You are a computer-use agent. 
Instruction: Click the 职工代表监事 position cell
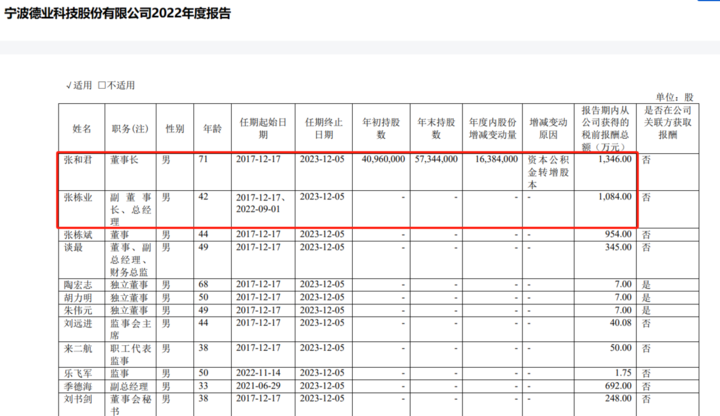coord(130,354)
